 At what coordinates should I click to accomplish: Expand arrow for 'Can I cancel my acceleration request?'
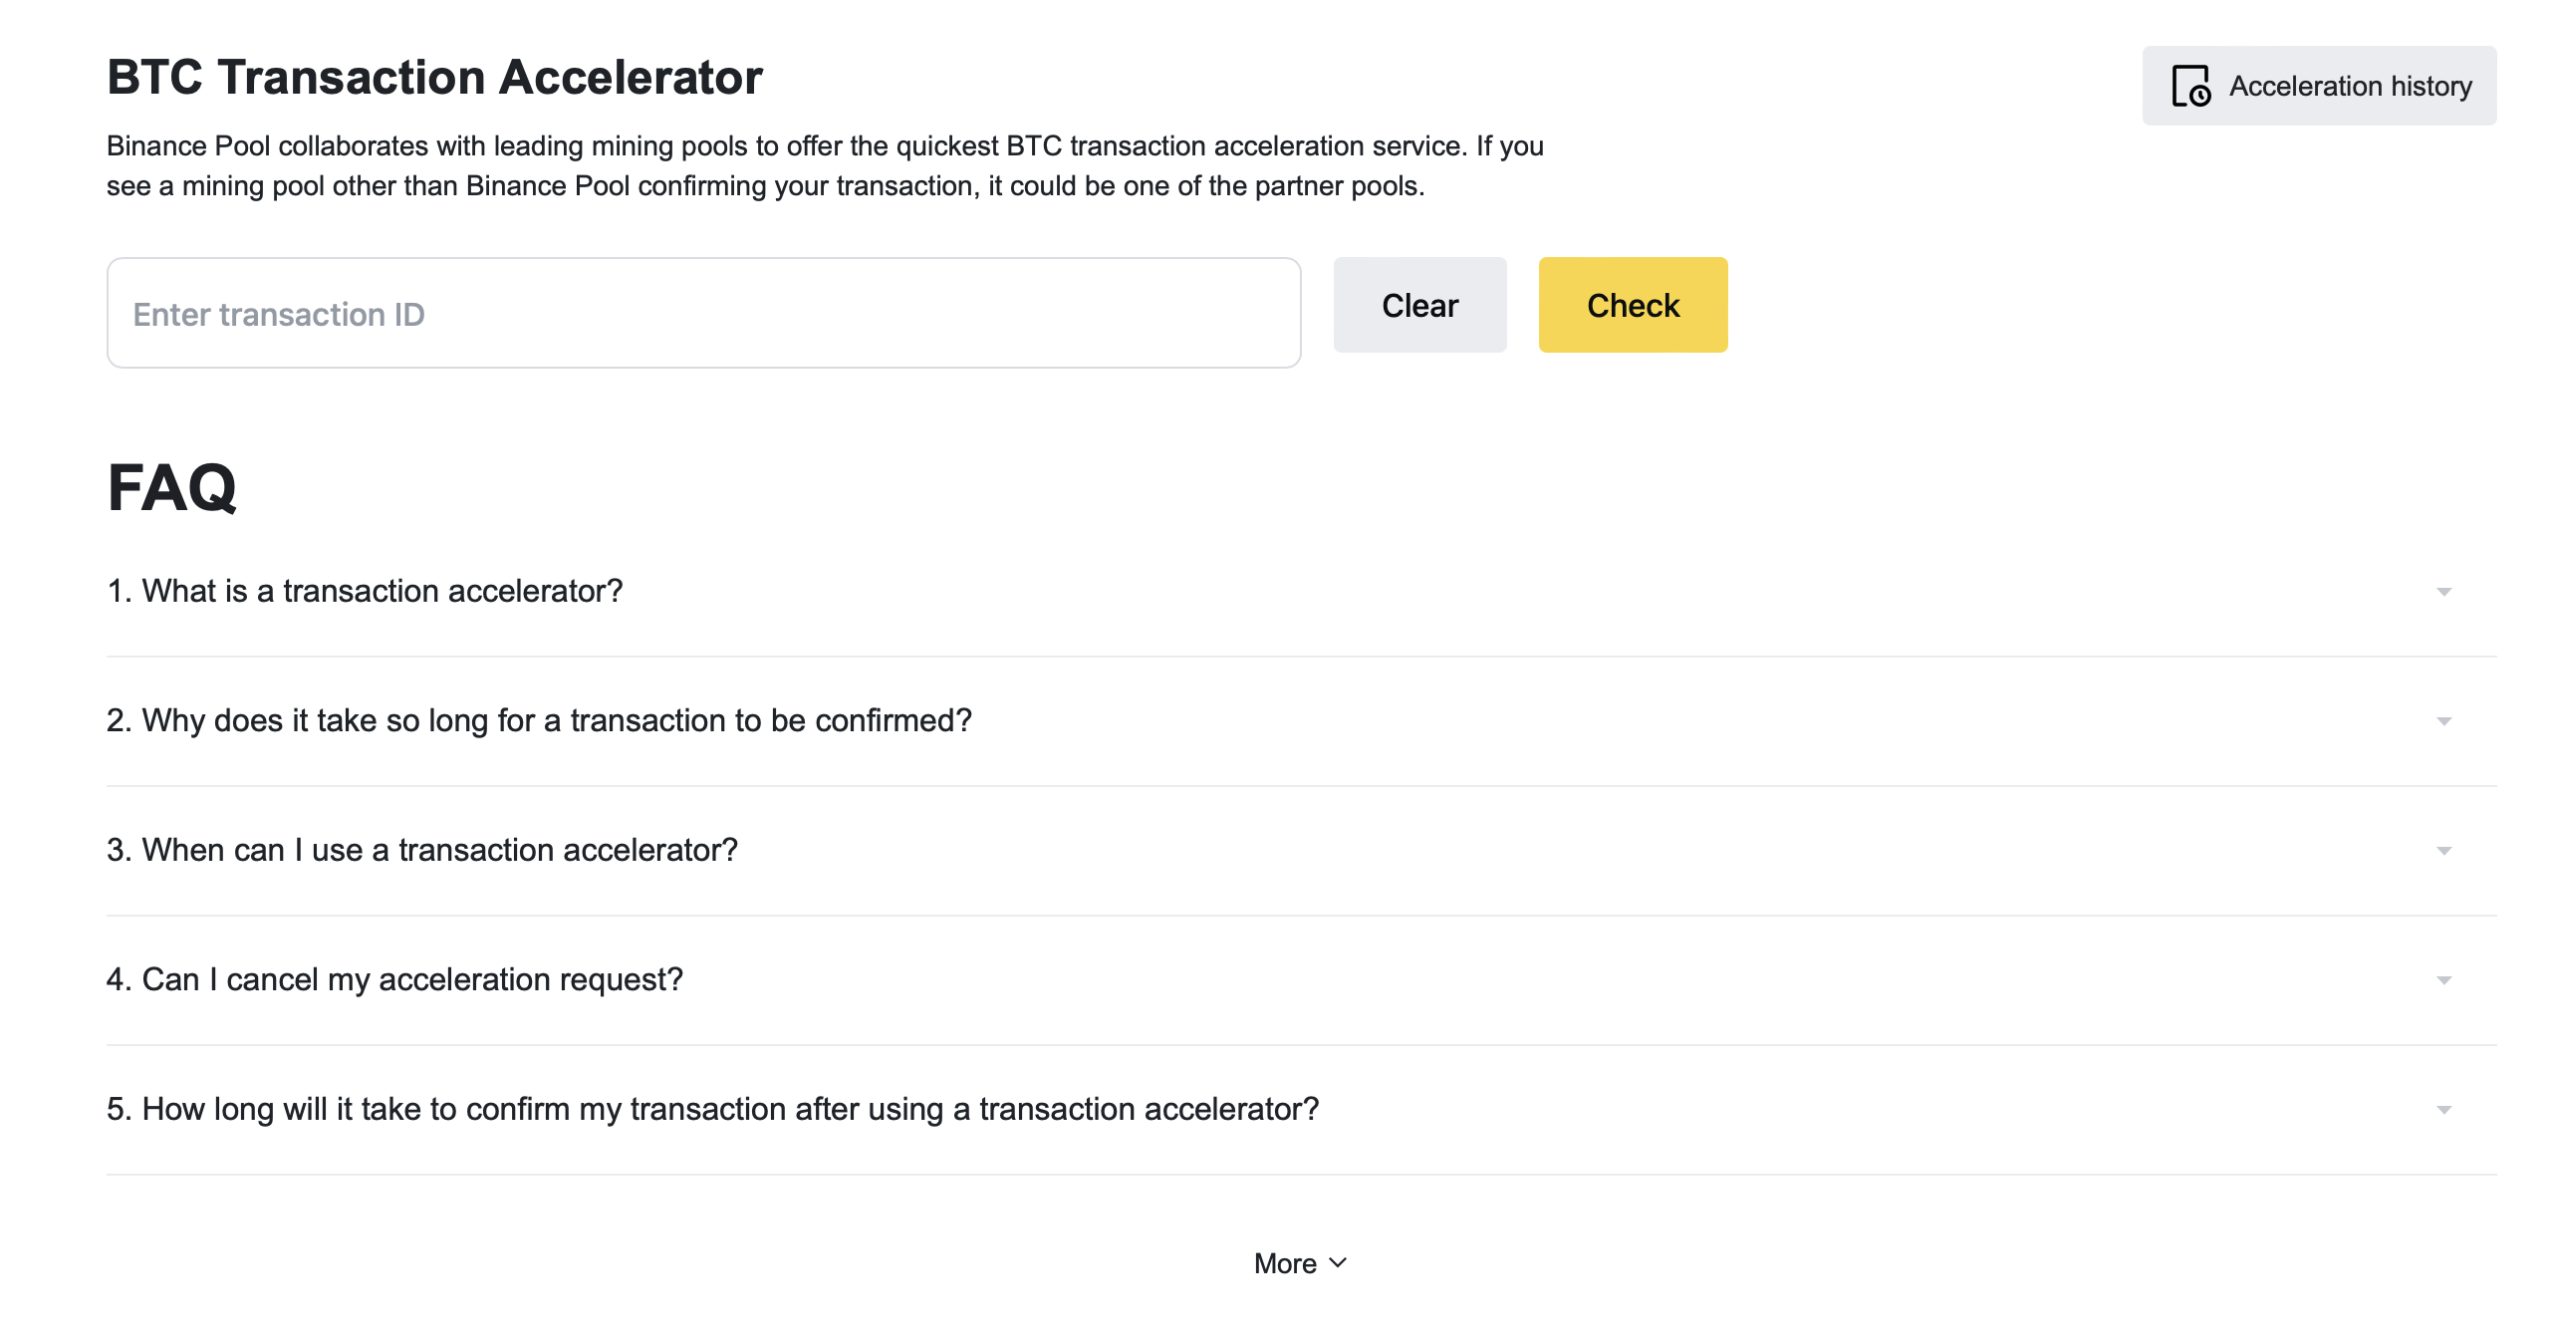tap(2442, 980)
